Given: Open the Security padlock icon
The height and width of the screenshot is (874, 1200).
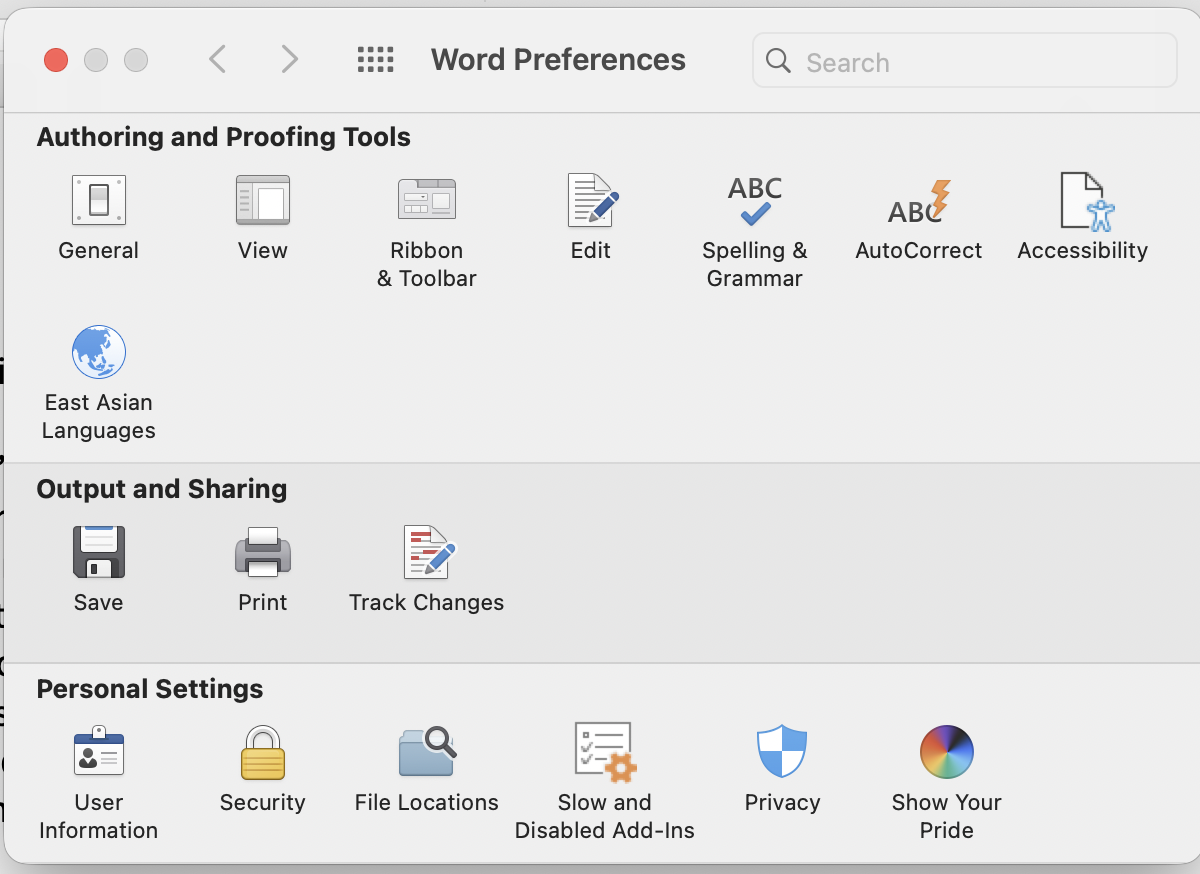Looking at the screenshot, I should [x=263, y=752].
